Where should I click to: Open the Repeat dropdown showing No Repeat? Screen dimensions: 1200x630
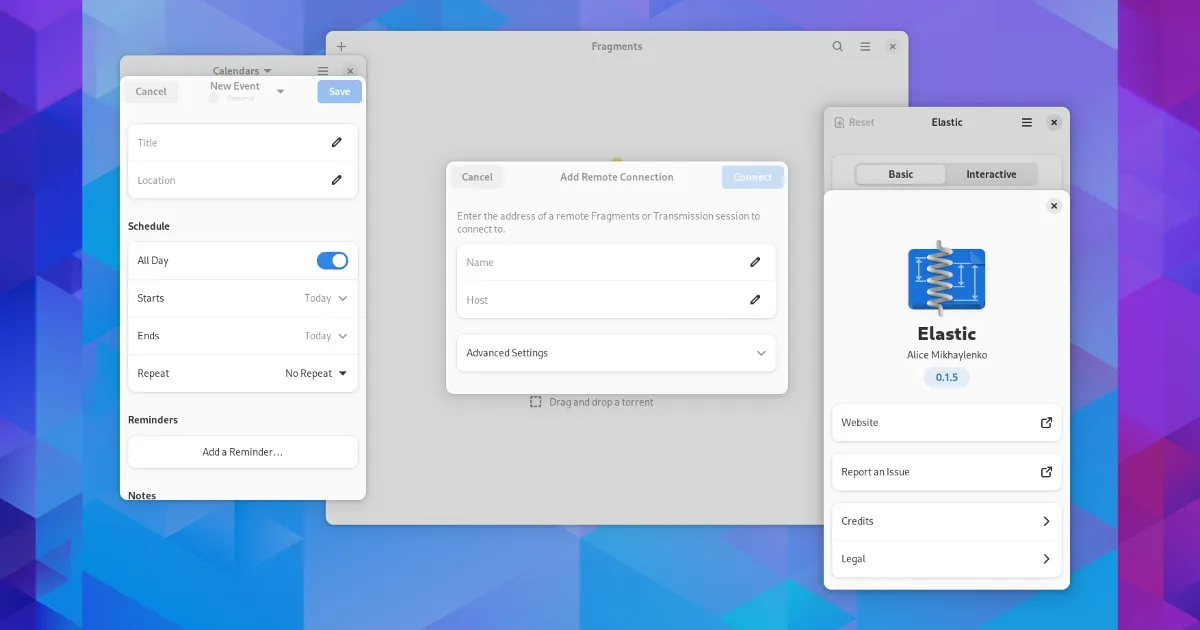pyautogui.click(x=316, y=374)
